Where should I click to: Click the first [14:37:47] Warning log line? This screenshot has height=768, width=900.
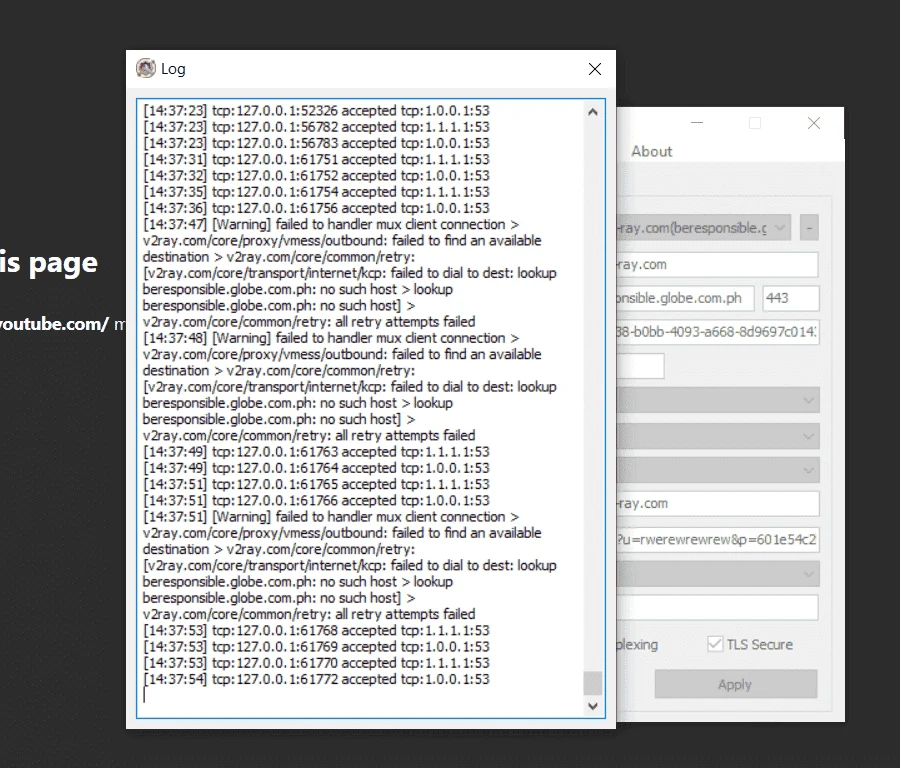click(331, 224)
